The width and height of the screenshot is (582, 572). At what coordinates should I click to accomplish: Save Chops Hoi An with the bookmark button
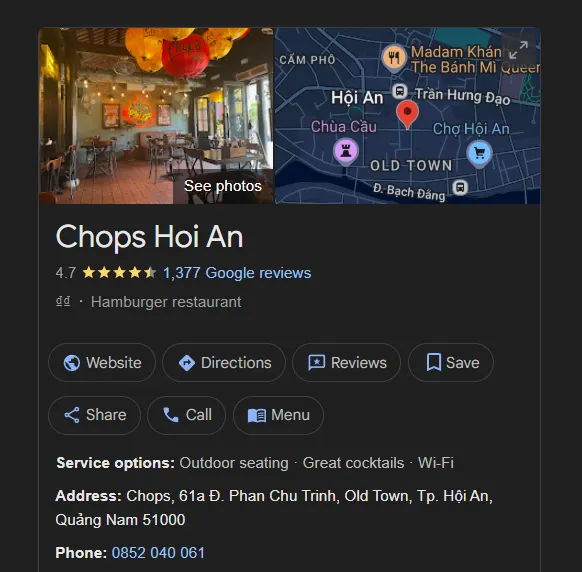point(451,363)
